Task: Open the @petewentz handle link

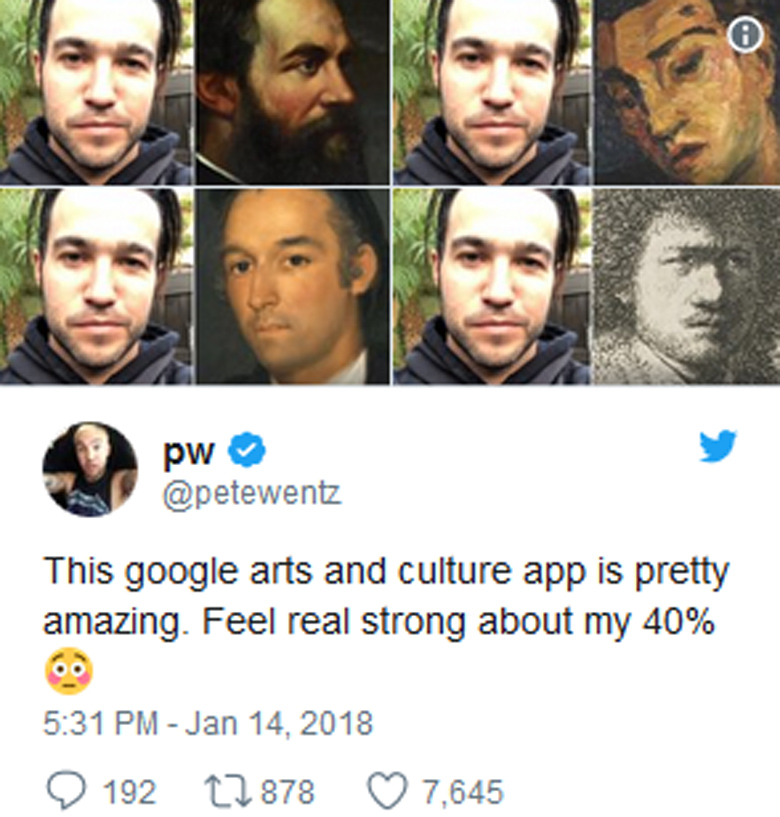Action: pyautogui.click(x=252, y=493)
